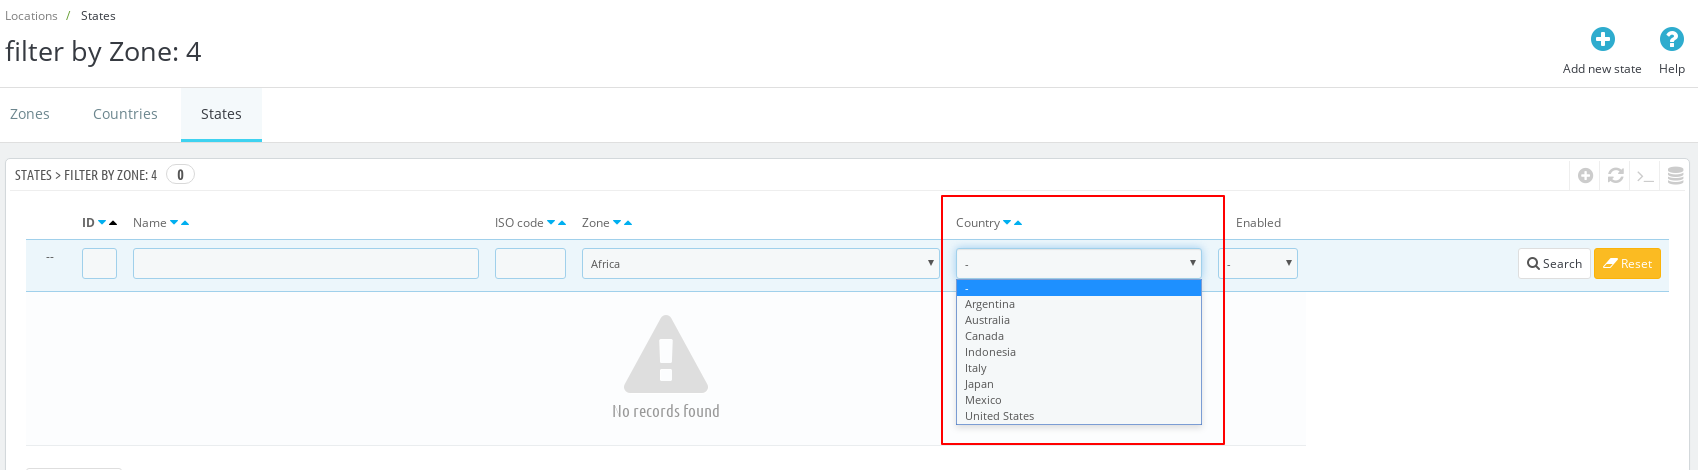Sort ISO code column ascending
This screenshot has height=470, width=1698.
click(562, 223)
